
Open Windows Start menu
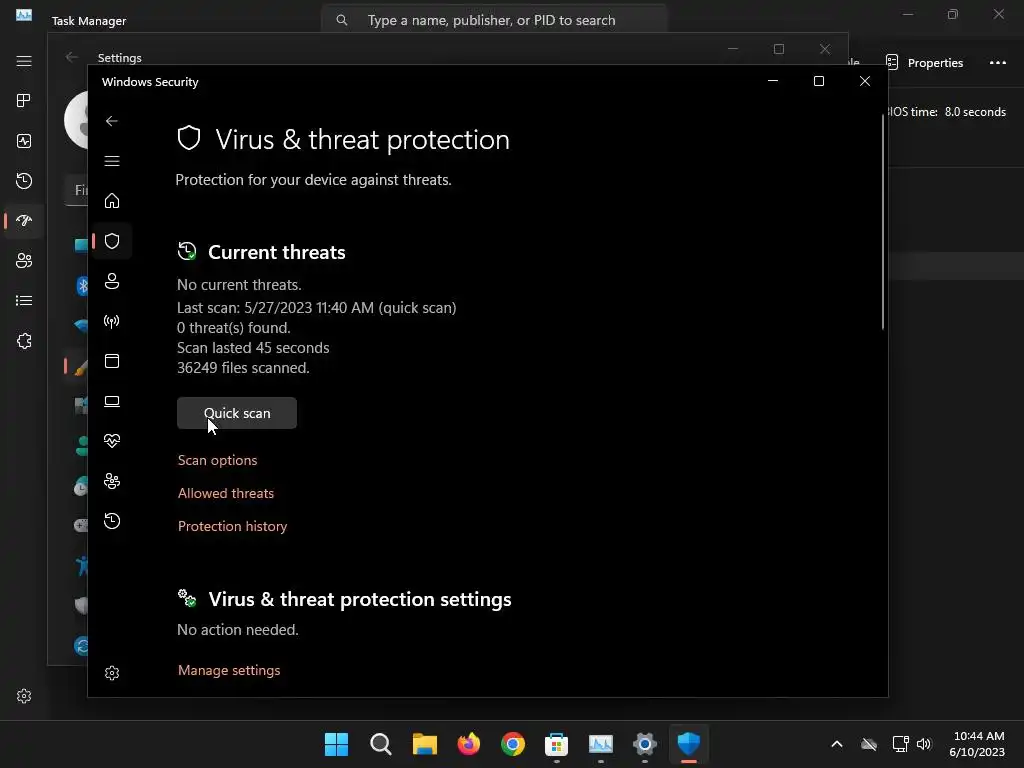point(336,744)
